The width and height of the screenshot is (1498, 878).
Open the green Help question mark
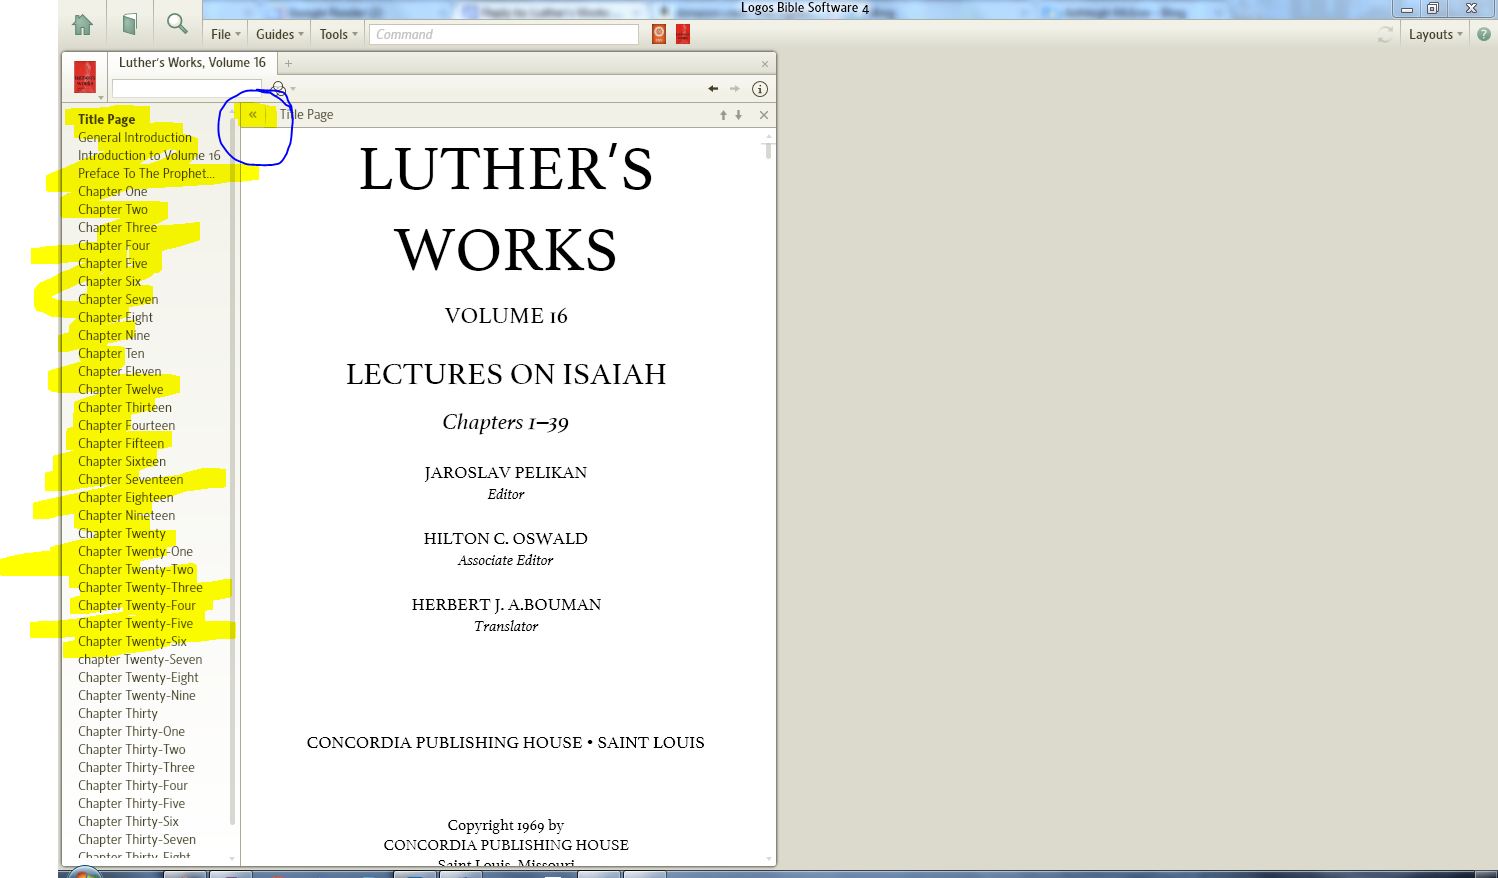click(1484, 34)
